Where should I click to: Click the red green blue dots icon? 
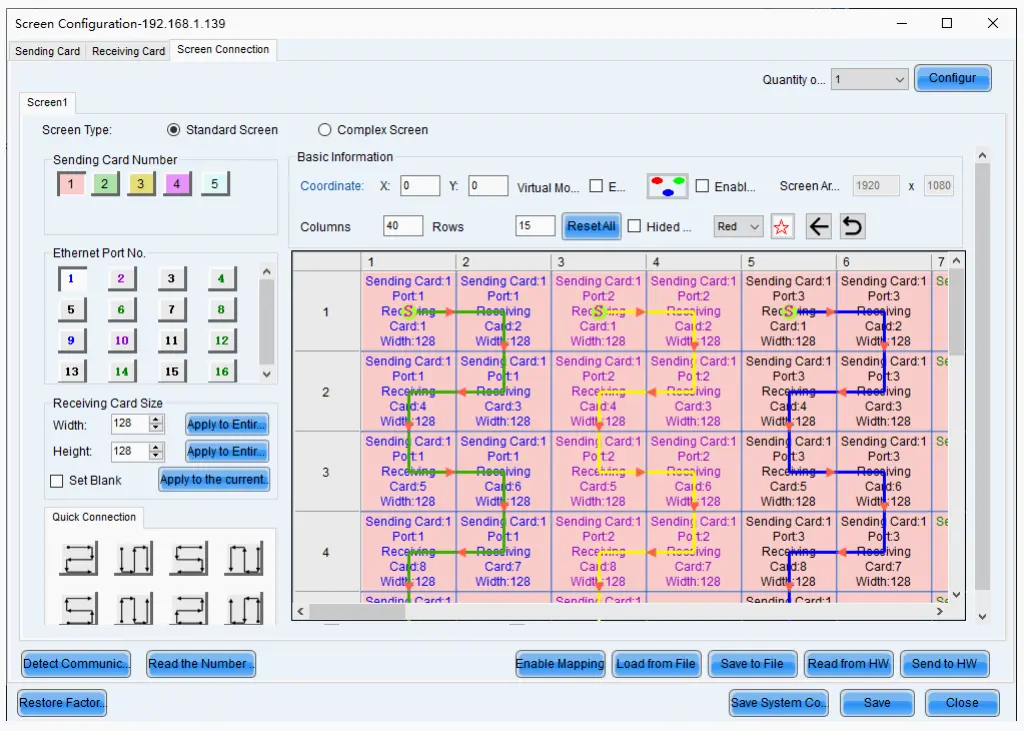667,187
